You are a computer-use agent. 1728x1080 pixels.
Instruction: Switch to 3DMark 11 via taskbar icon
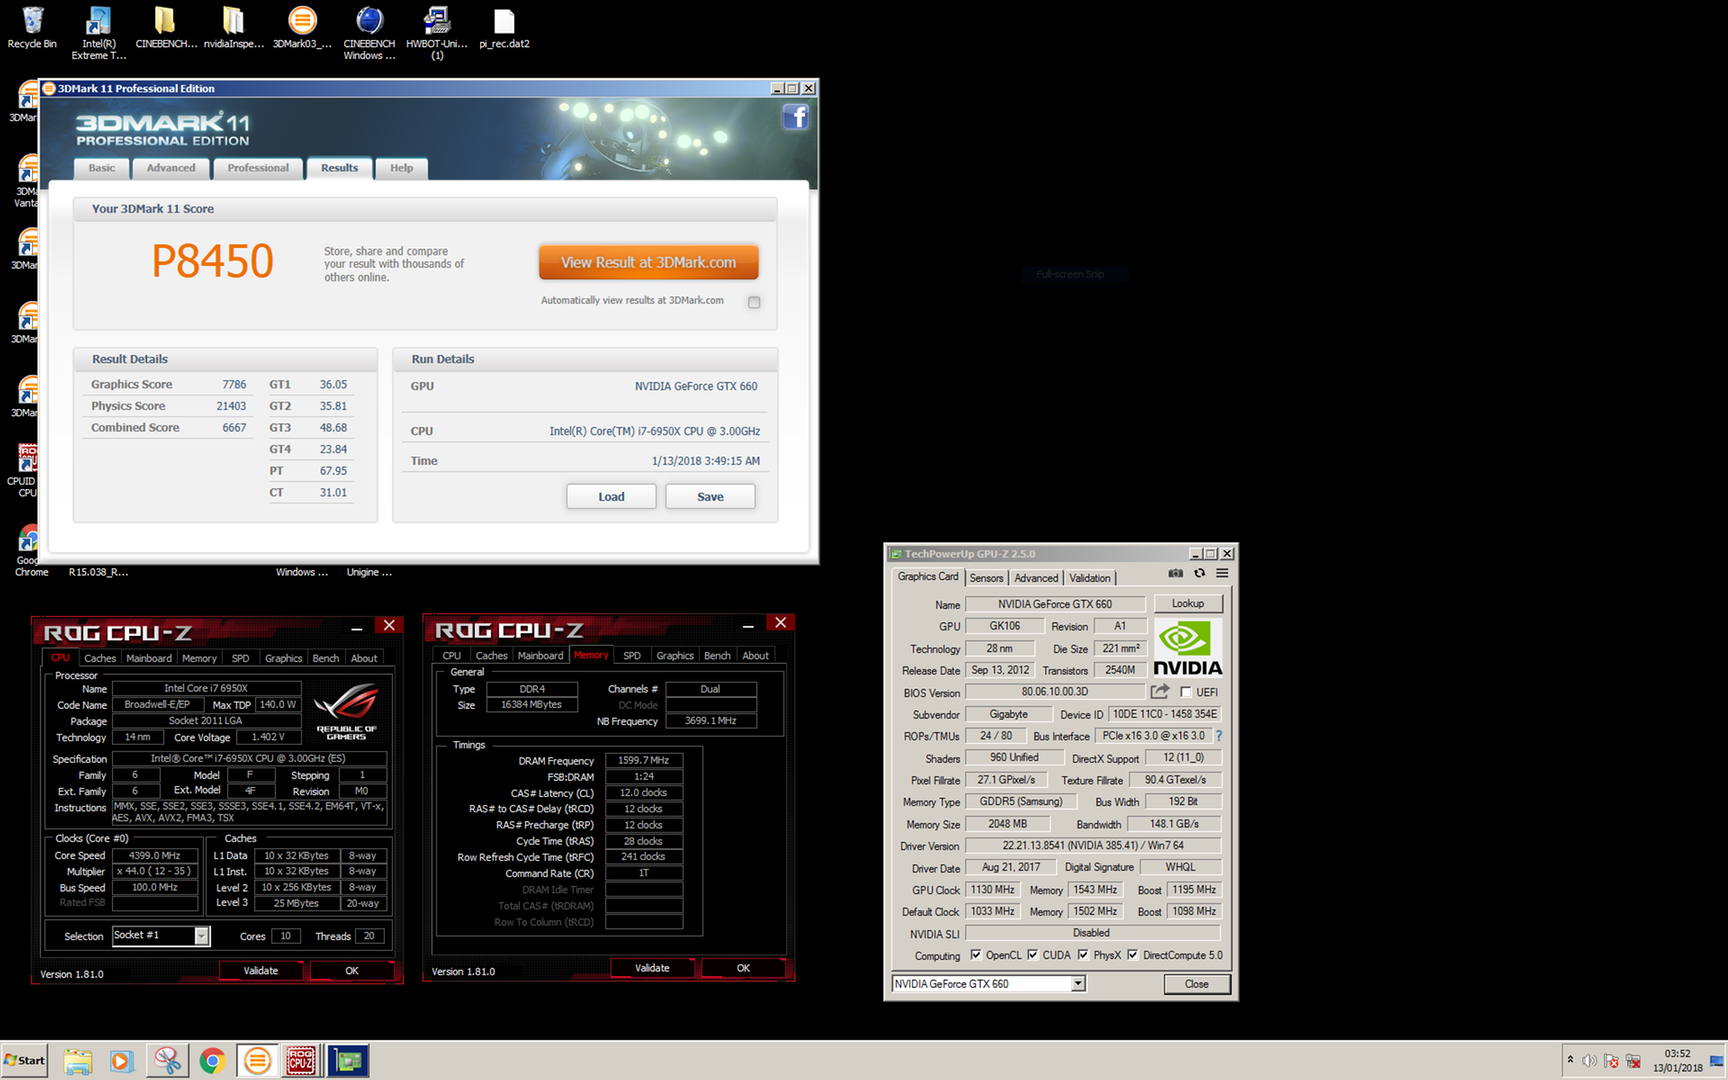coord(257,1061)
